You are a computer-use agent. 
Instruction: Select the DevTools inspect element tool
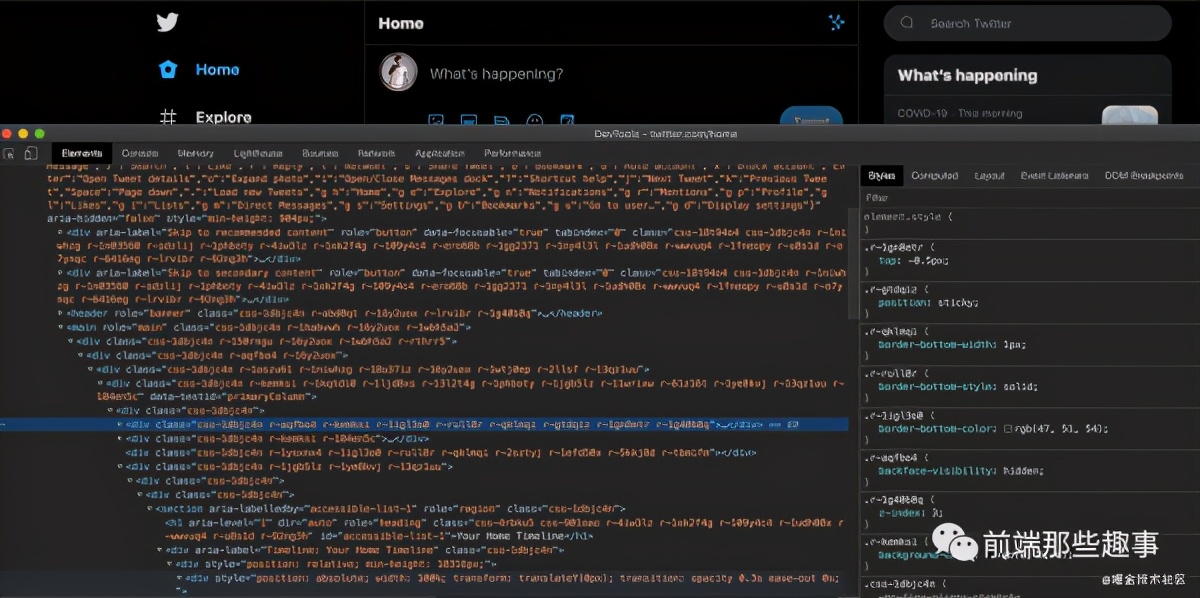9,153
